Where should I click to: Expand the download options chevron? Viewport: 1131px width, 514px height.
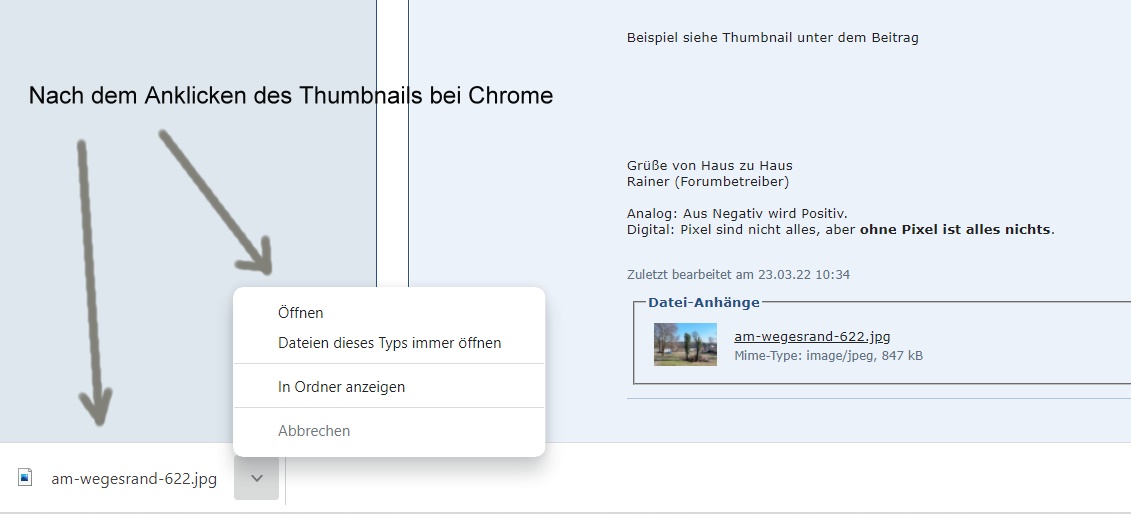(257, 478)
